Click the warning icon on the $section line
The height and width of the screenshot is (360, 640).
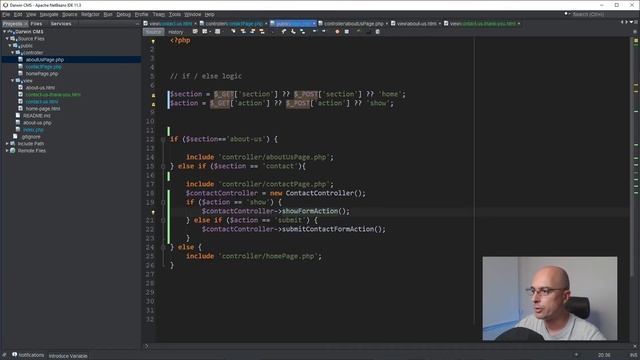pos(153,95)
